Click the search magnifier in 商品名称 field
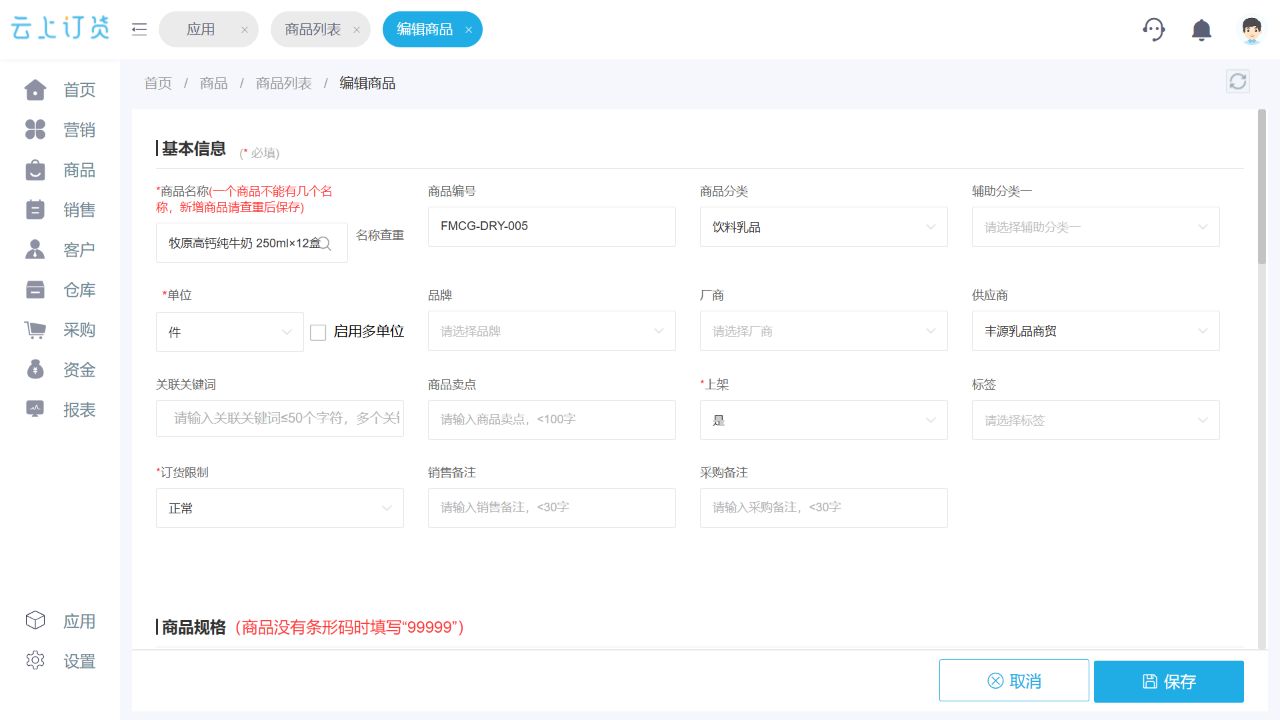1280x720 pixels. [x=324, y=243]
